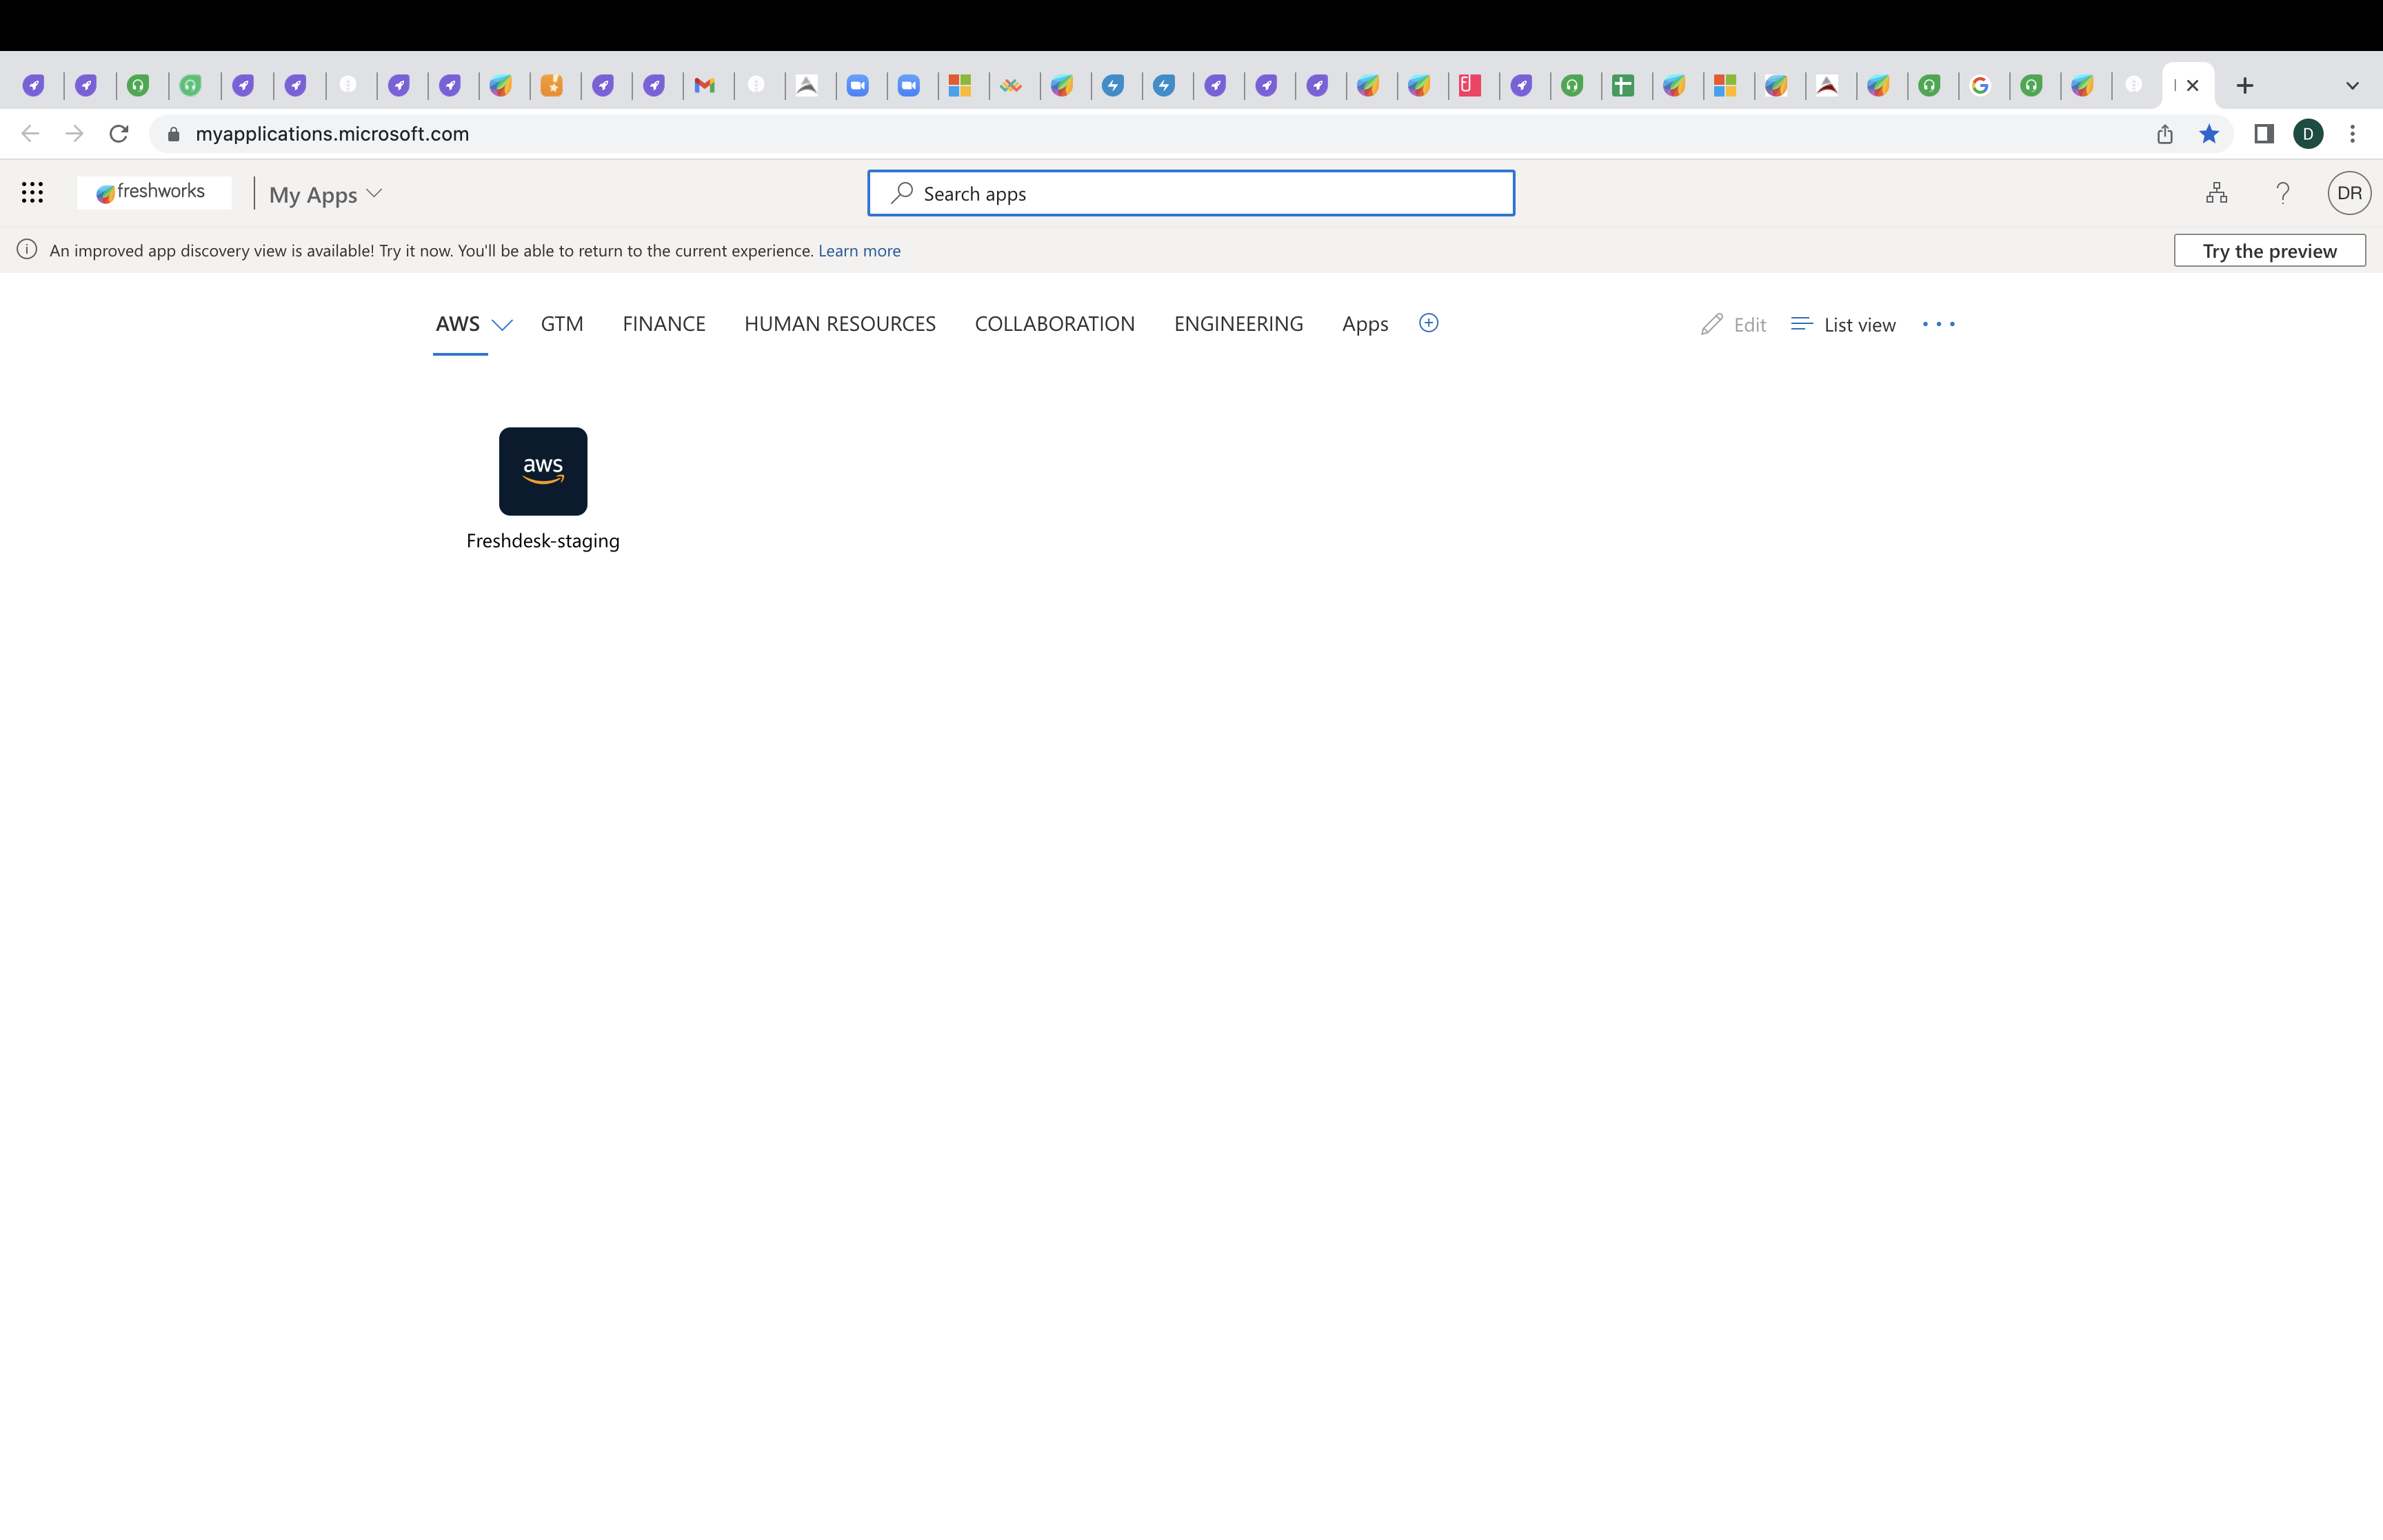Open the three-dot more options menu
Image resolution: width=2383 pixels, height=1540 pixels.
point(1938,324)
